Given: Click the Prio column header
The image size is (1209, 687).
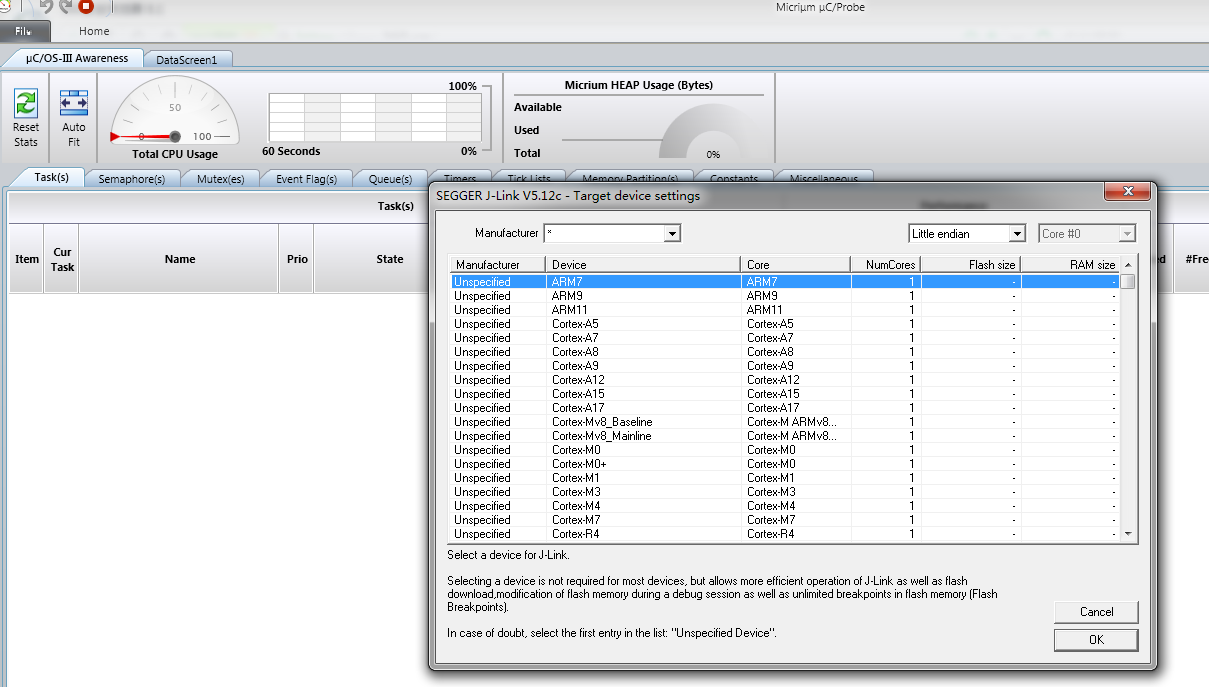Looking at the screenshot, I should point(297,259).
